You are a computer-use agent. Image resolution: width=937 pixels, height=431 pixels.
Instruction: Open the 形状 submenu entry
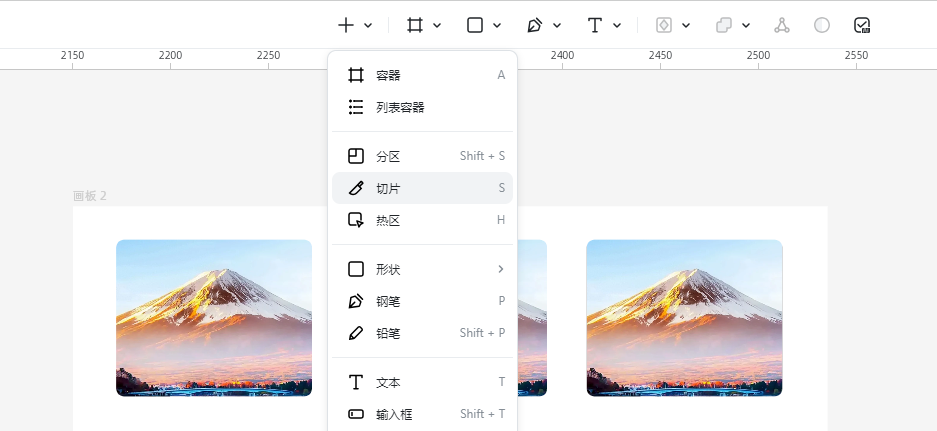click(422, 270)
